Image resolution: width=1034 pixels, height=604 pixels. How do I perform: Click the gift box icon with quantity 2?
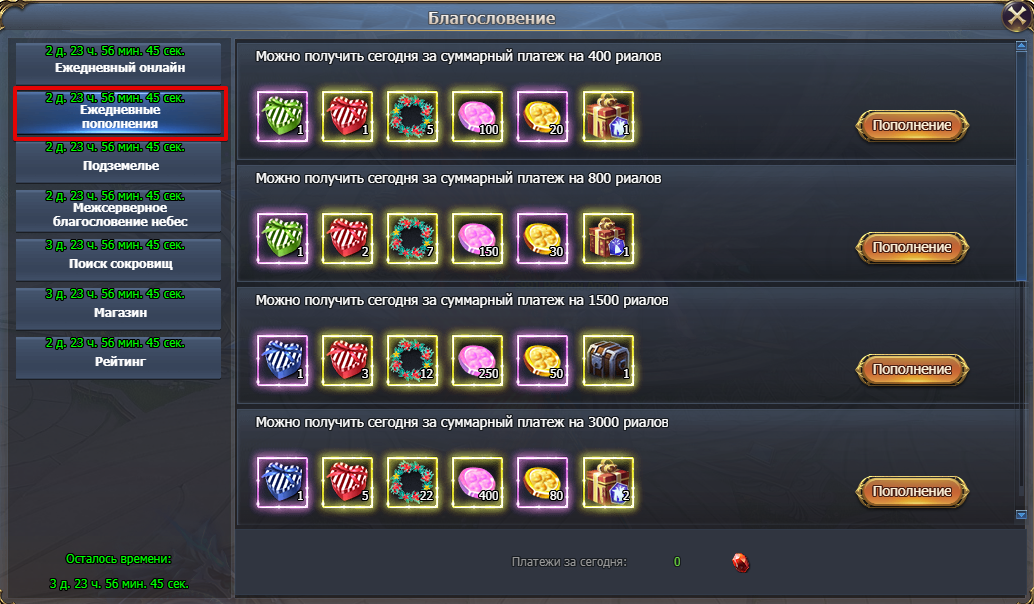coord(608,483)
